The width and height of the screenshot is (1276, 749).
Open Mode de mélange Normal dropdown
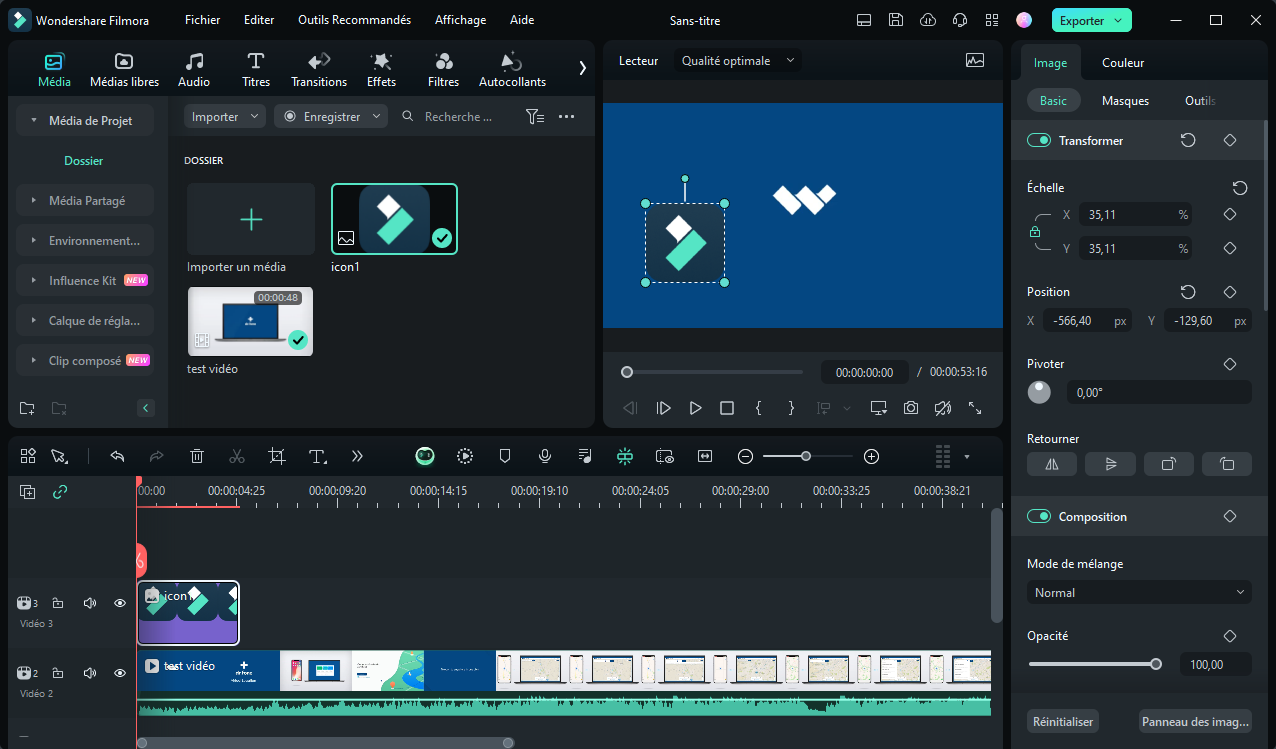1139,593
